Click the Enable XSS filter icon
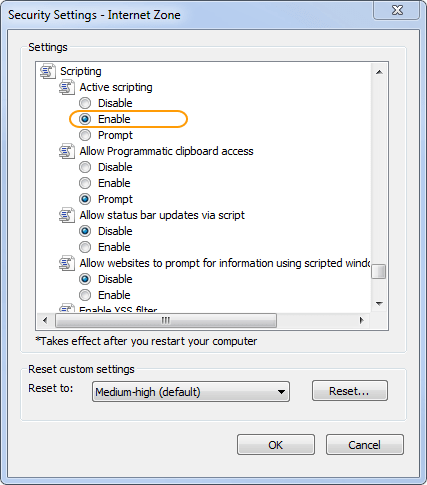This screenshot has height=485, width=427. pos(67,308)
